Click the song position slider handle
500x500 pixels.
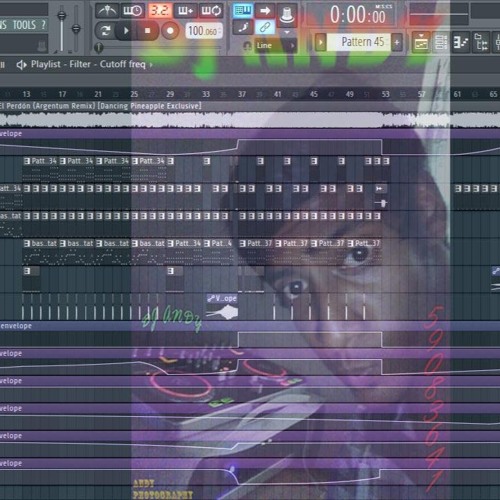tap(98, 48)
